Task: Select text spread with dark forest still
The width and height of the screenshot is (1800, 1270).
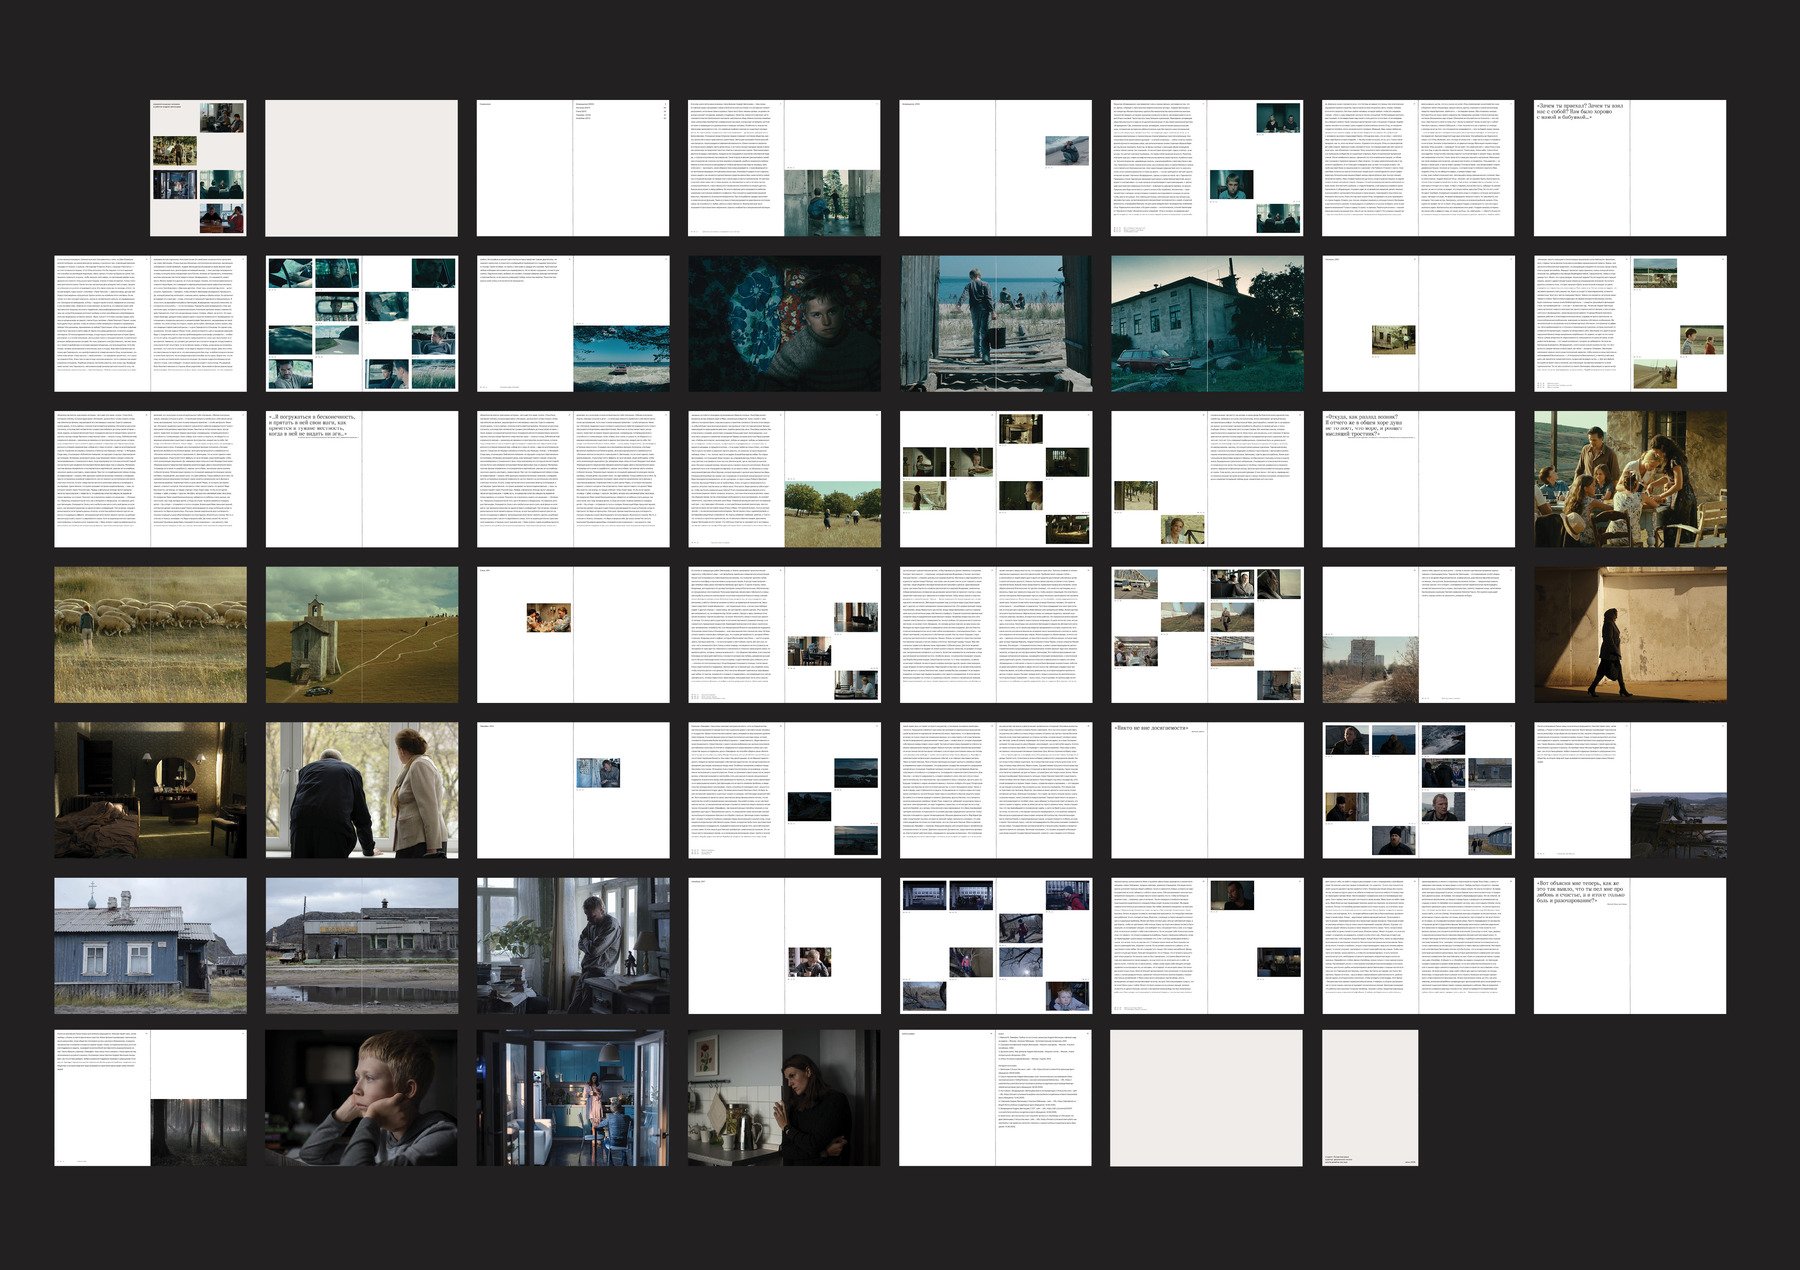Action: [x=151, y=1098]
